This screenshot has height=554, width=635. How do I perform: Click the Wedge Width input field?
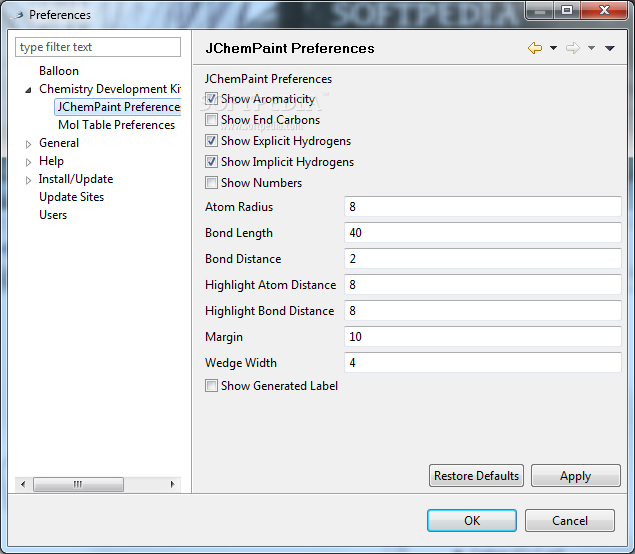point(483,362)
